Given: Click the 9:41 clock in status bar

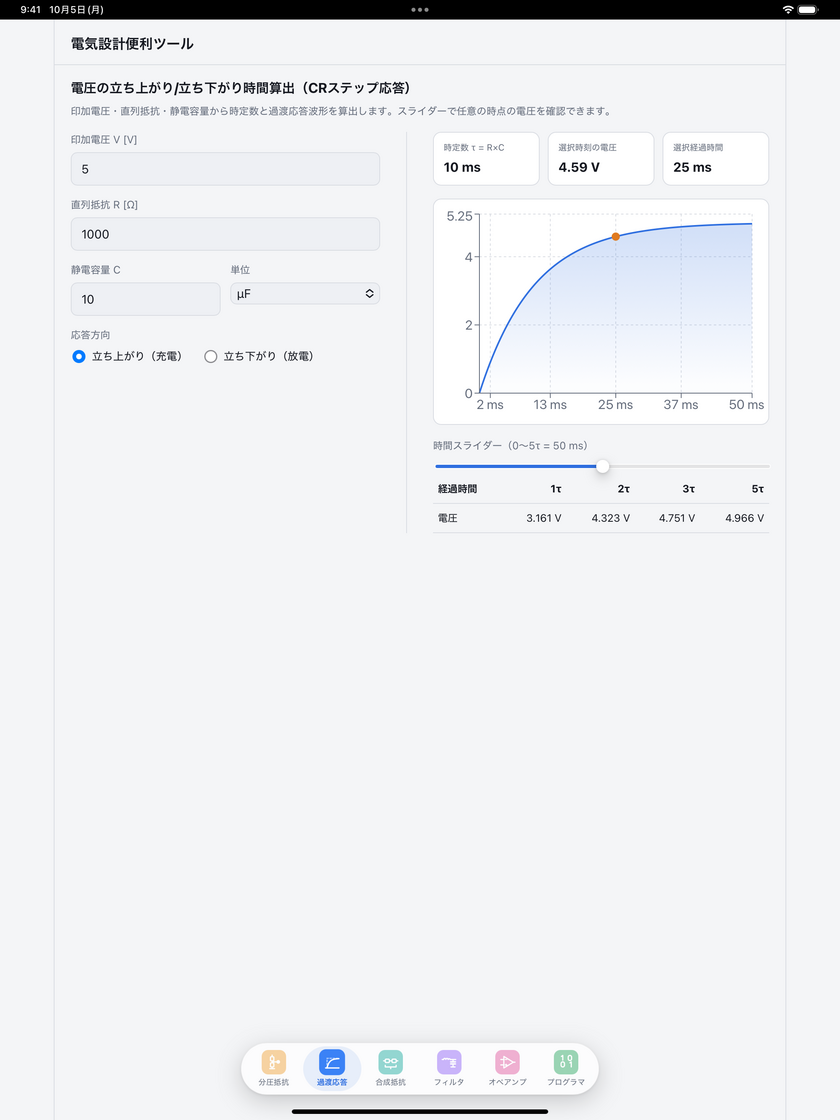Looking at the screenshot, I should pyautogui.click(x=31, y=10).
